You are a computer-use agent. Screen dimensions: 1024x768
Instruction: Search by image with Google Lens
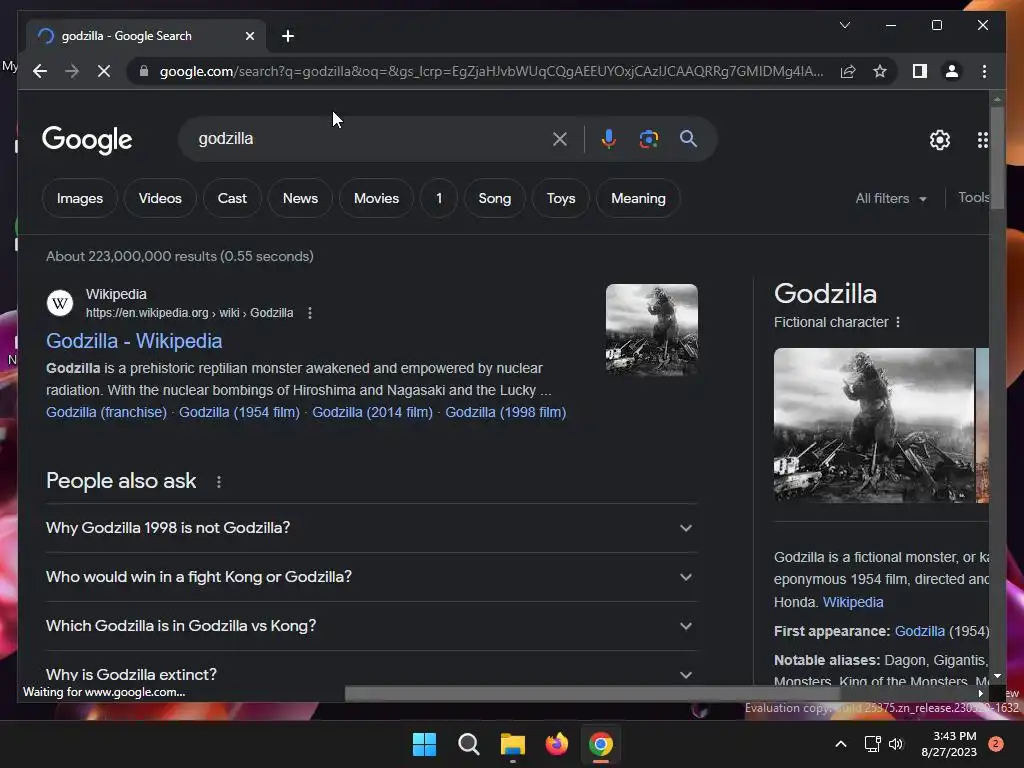[648, 139]
